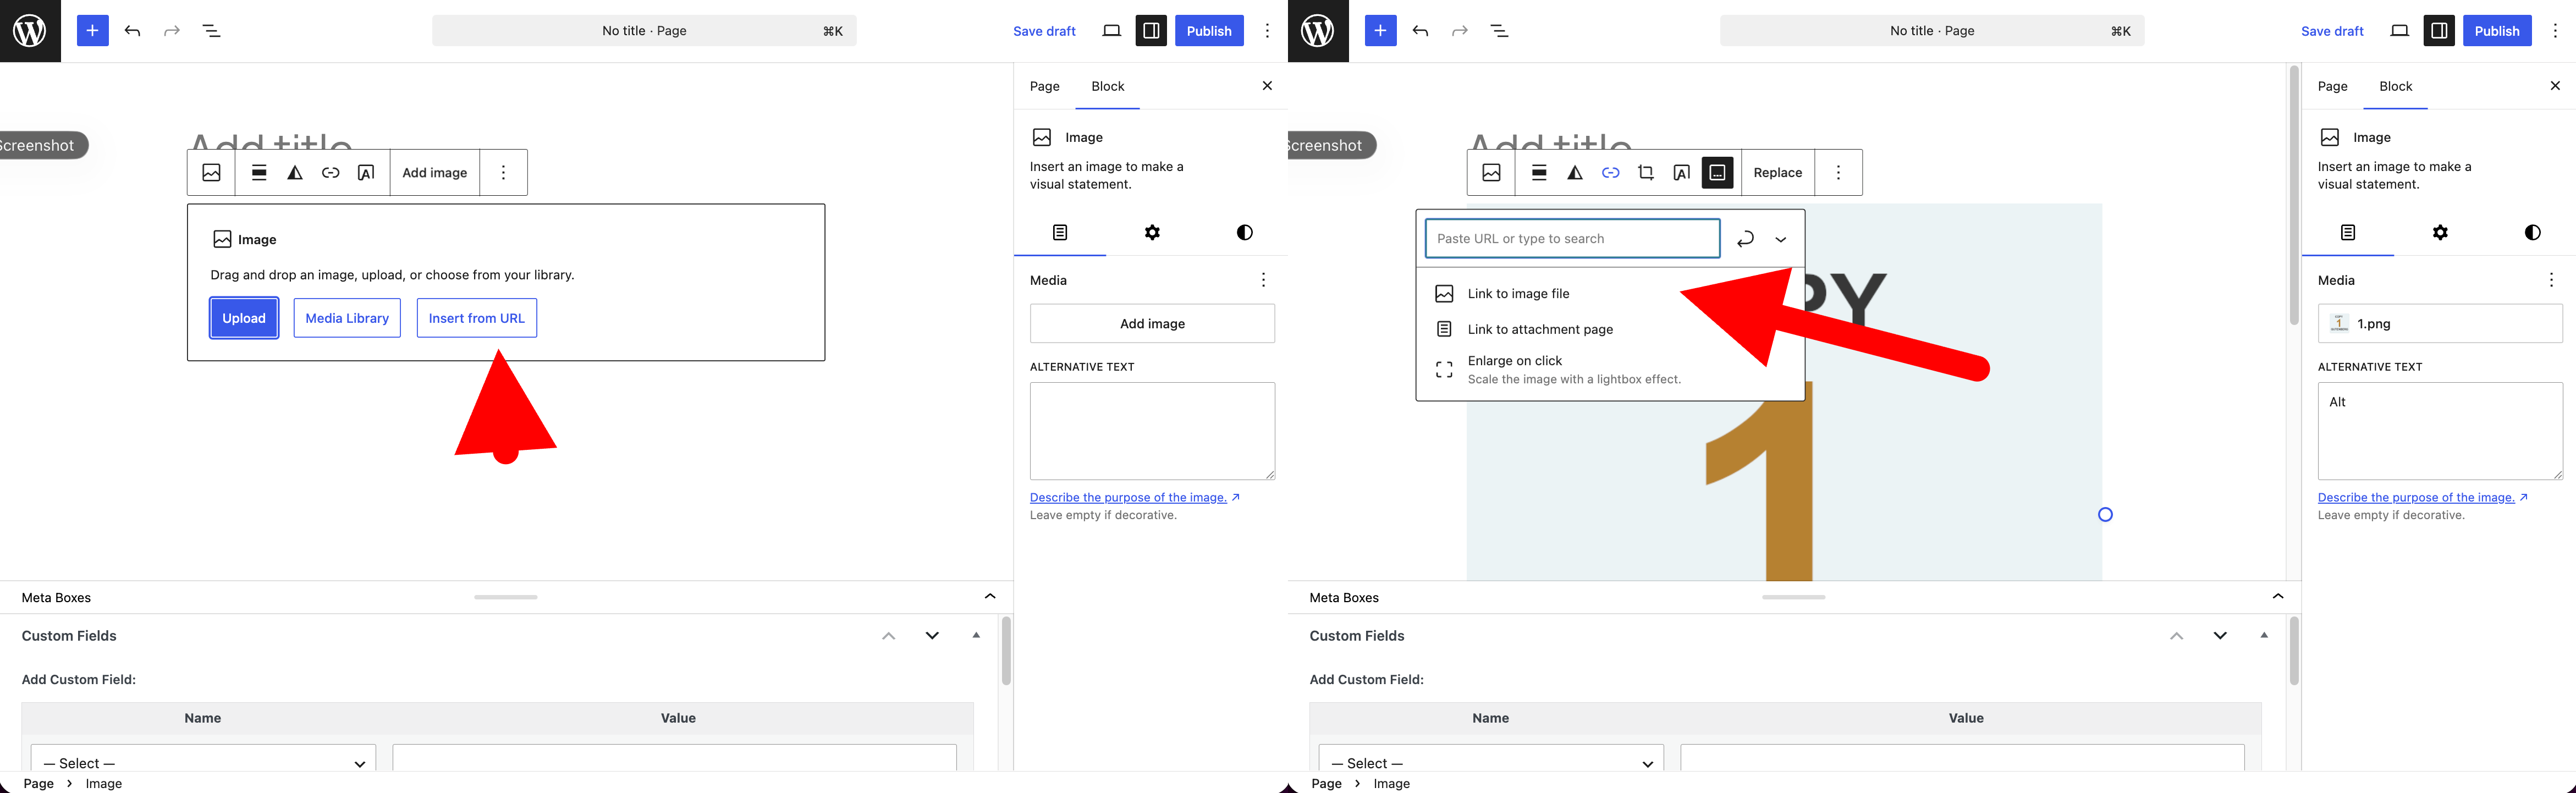Choose Link to attachment page
The width and height of the screenshot is (2576, 793).
(x=1540, y=330)
